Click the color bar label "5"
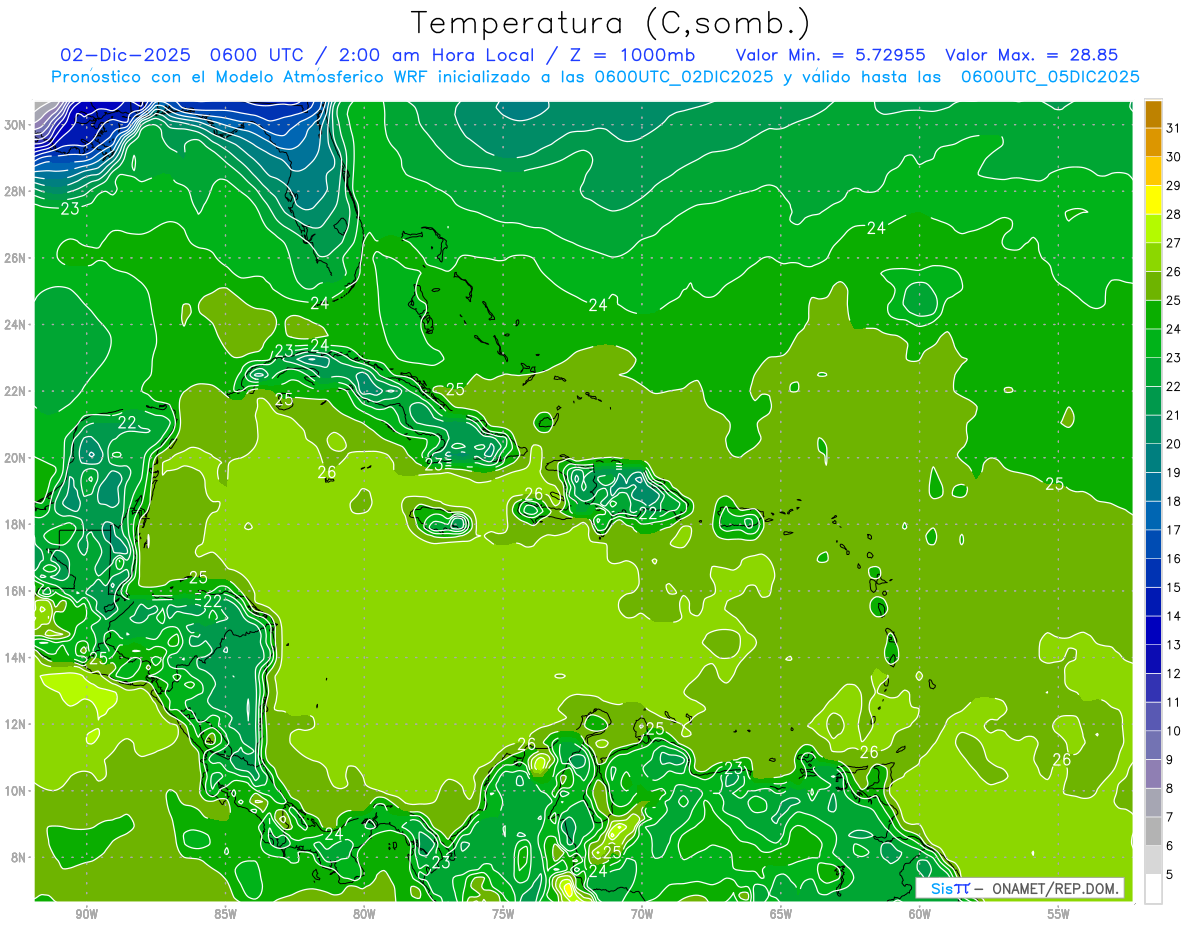 [x=1170, y=875]
